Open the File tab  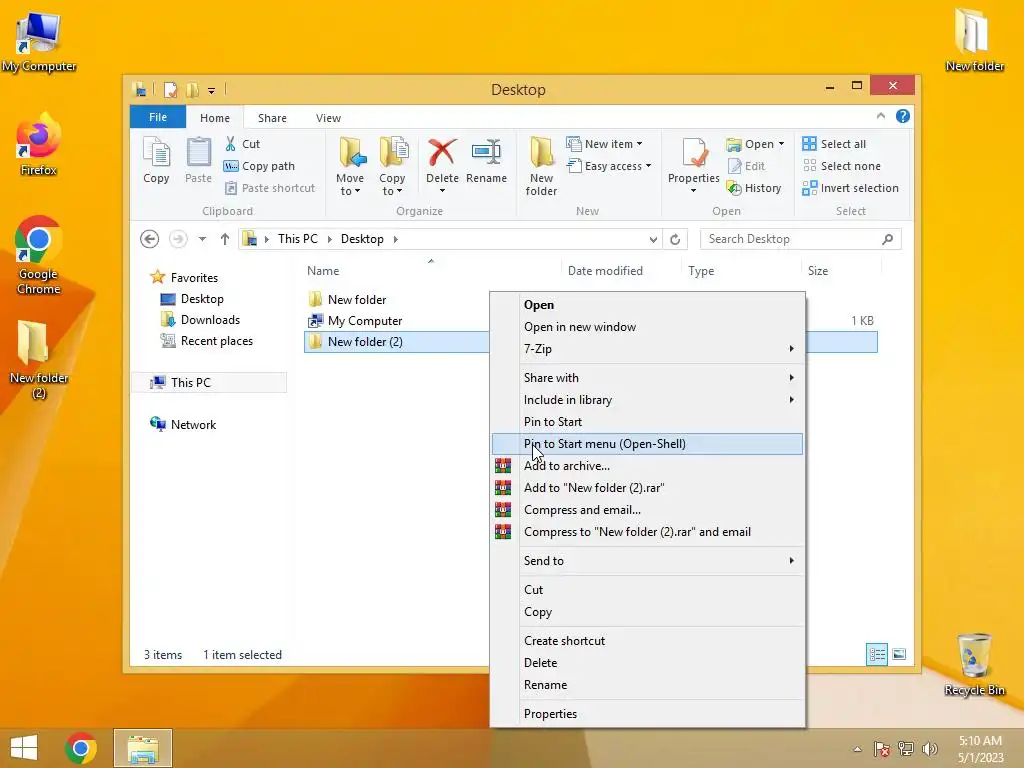click(158, 117)
